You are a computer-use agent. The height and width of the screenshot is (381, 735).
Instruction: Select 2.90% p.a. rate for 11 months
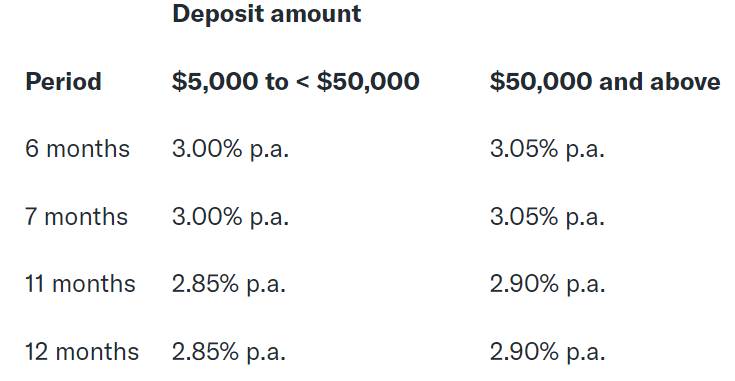tap(548, 285)
